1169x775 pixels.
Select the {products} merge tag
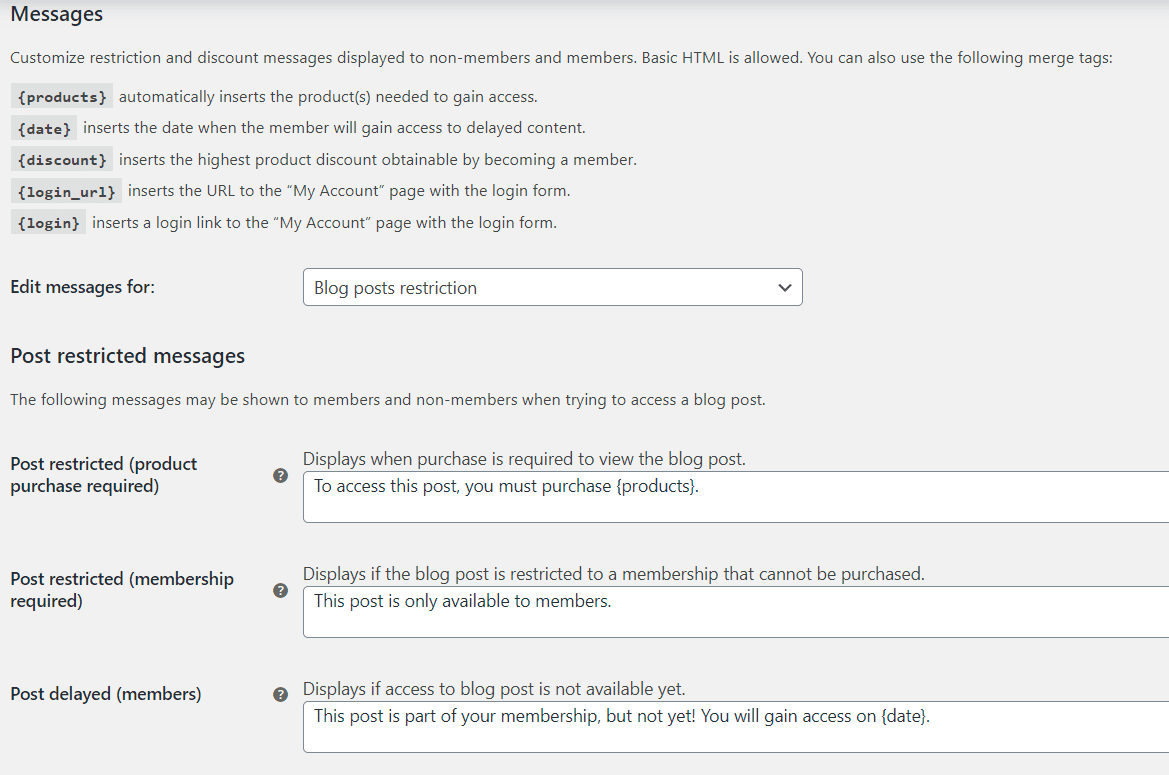click(x=61, y=96)
